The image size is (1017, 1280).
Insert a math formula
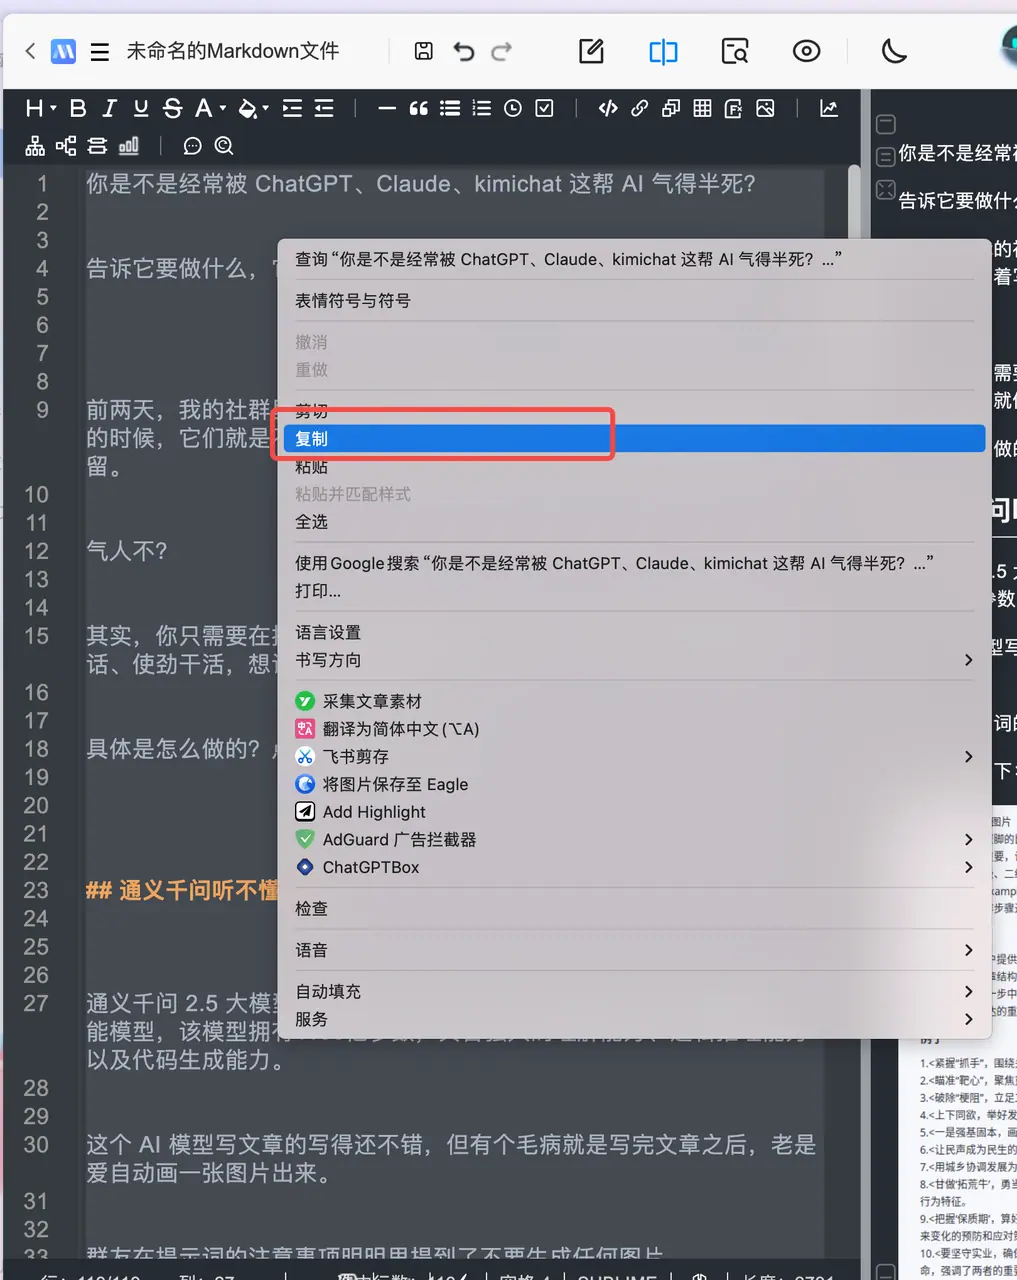click(733, 109)
